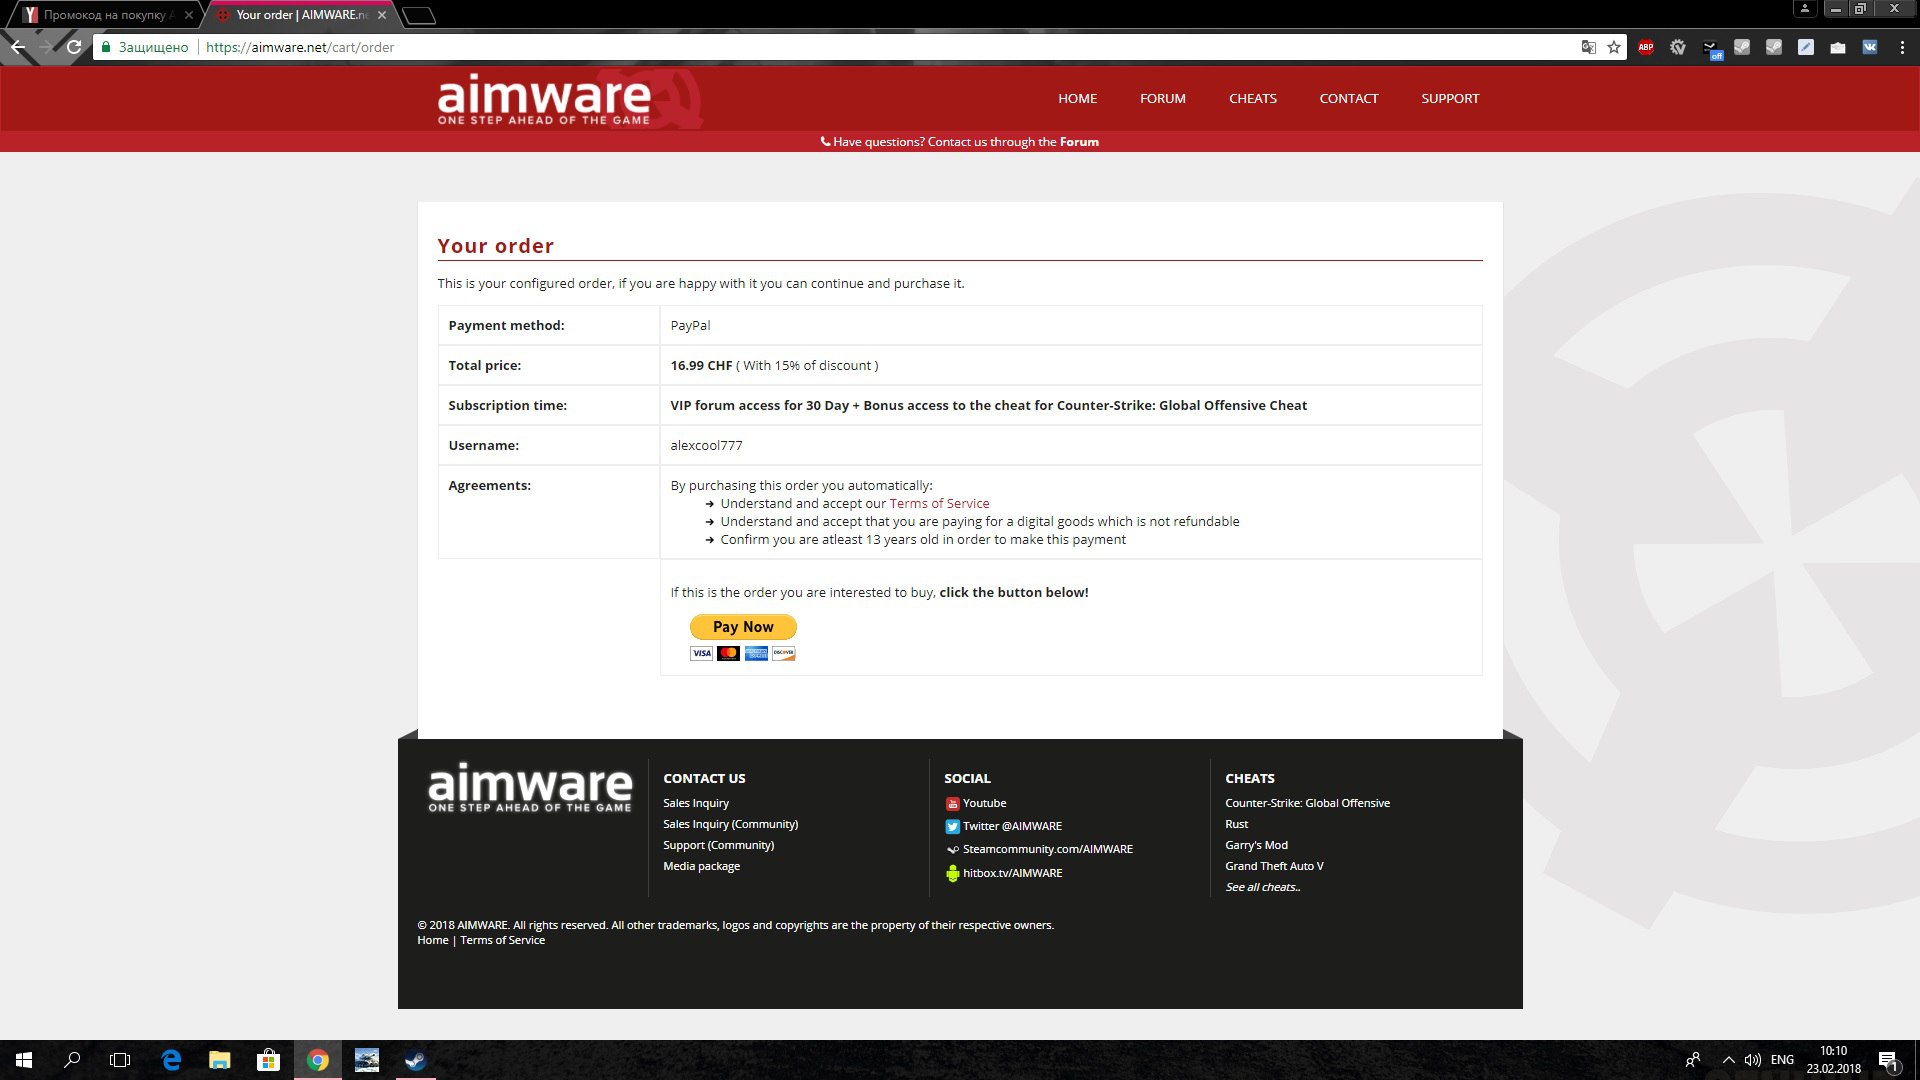
Task: Click the PayPal payment method value
Action: click(690, 326)
